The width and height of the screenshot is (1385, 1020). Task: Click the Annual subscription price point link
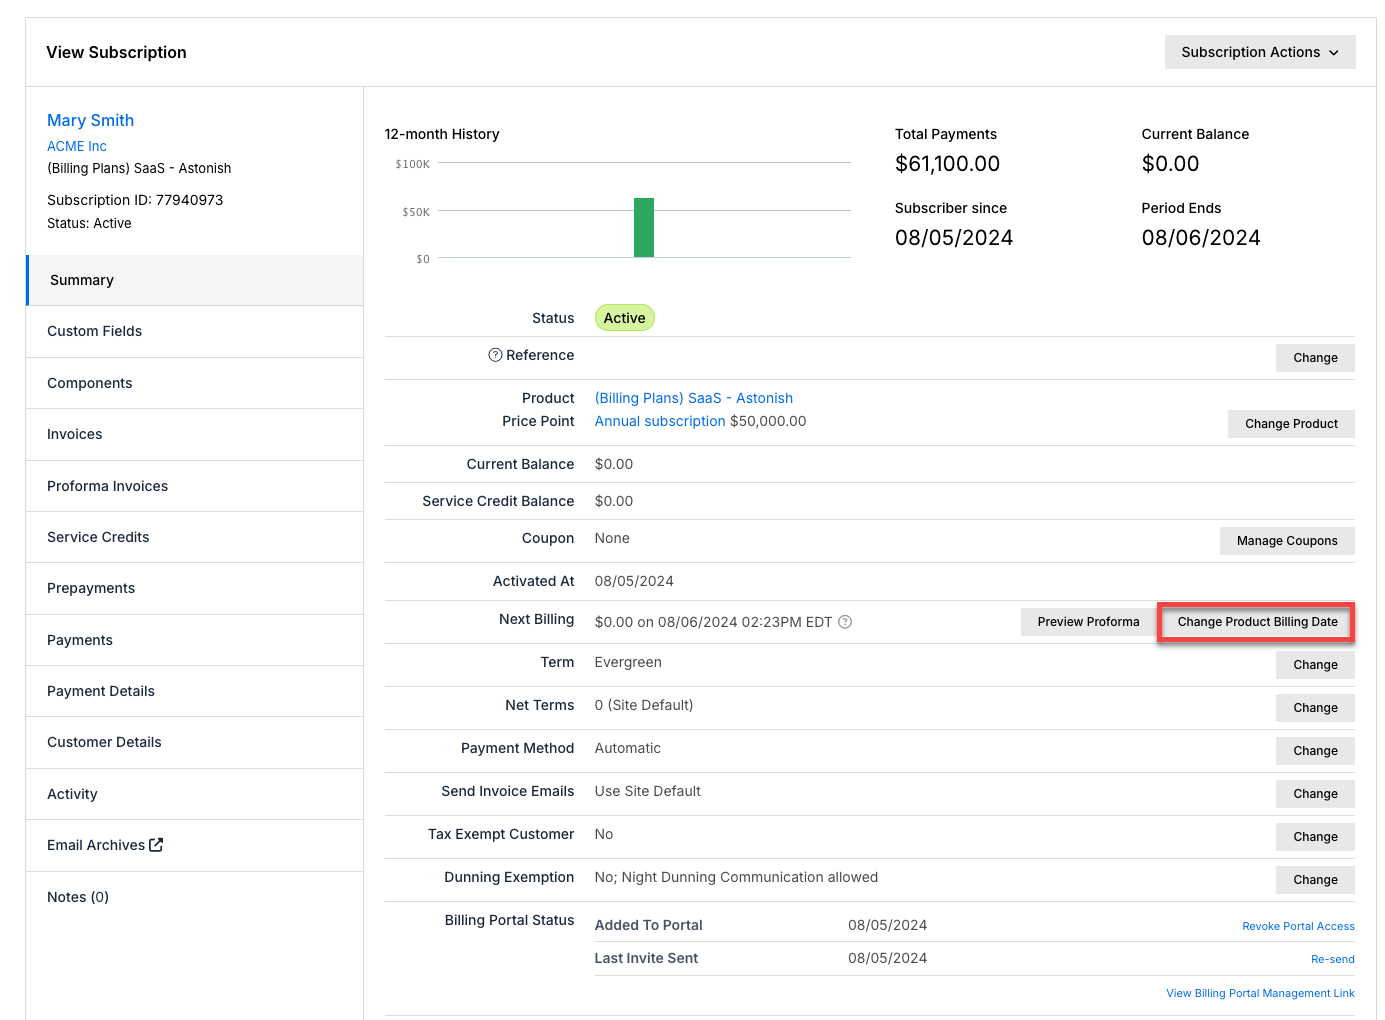tap(660, 421)
